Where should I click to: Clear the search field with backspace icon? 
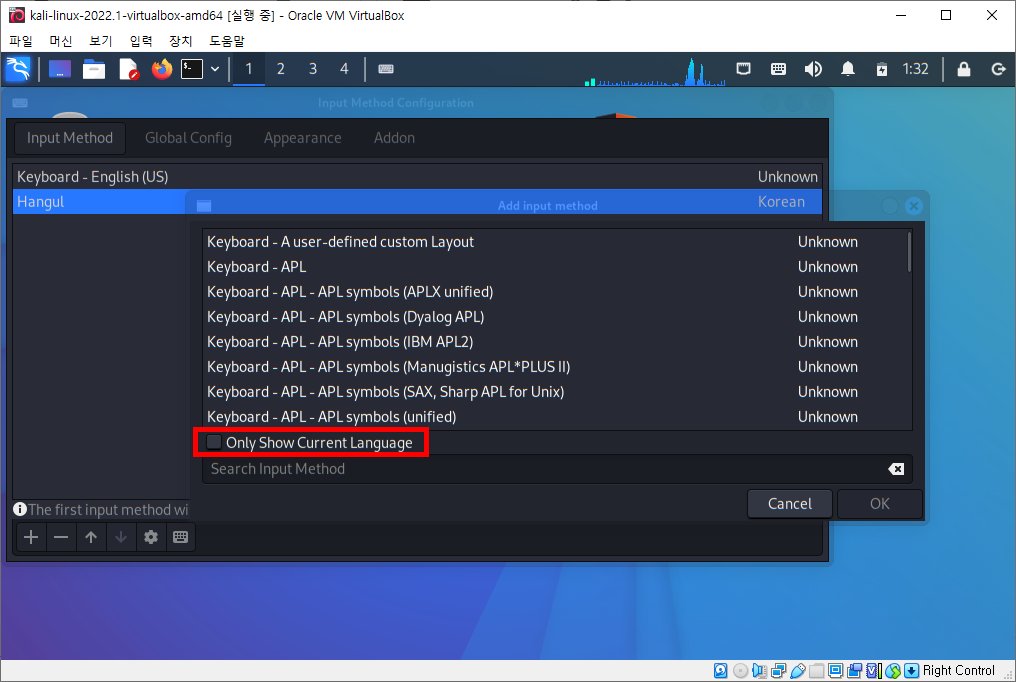[896, 469]
